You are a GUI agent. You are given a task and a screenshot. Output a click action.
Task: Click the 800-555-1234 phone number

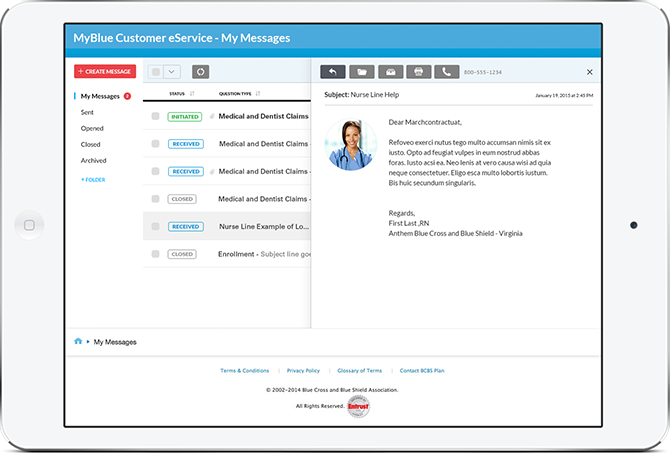(483, 72)
